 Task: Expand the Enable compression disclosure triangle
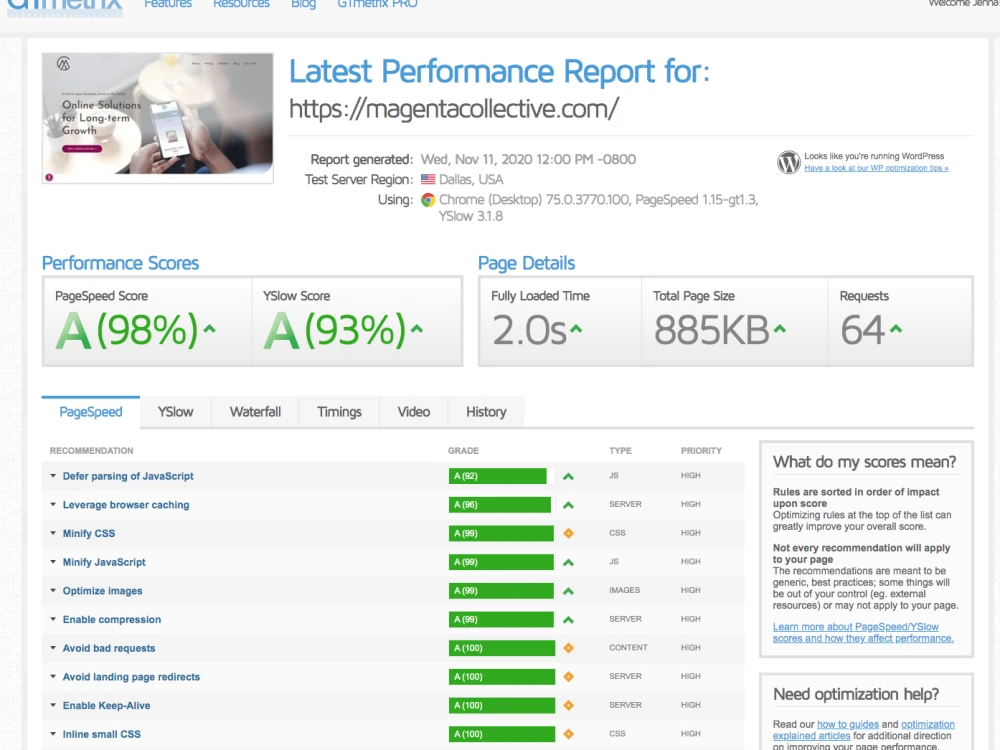coord(53,619)
